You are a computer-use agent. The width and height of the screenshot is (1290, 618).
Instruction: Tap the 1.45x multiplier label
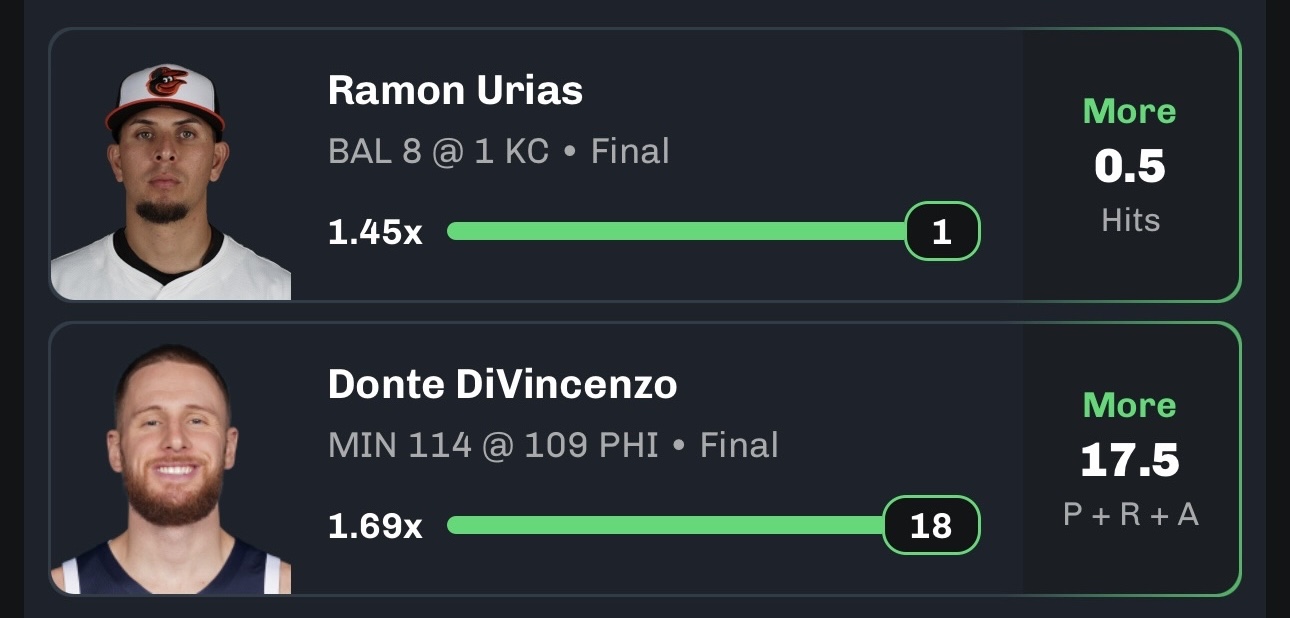pyautogui.click(x=375, y=232)
